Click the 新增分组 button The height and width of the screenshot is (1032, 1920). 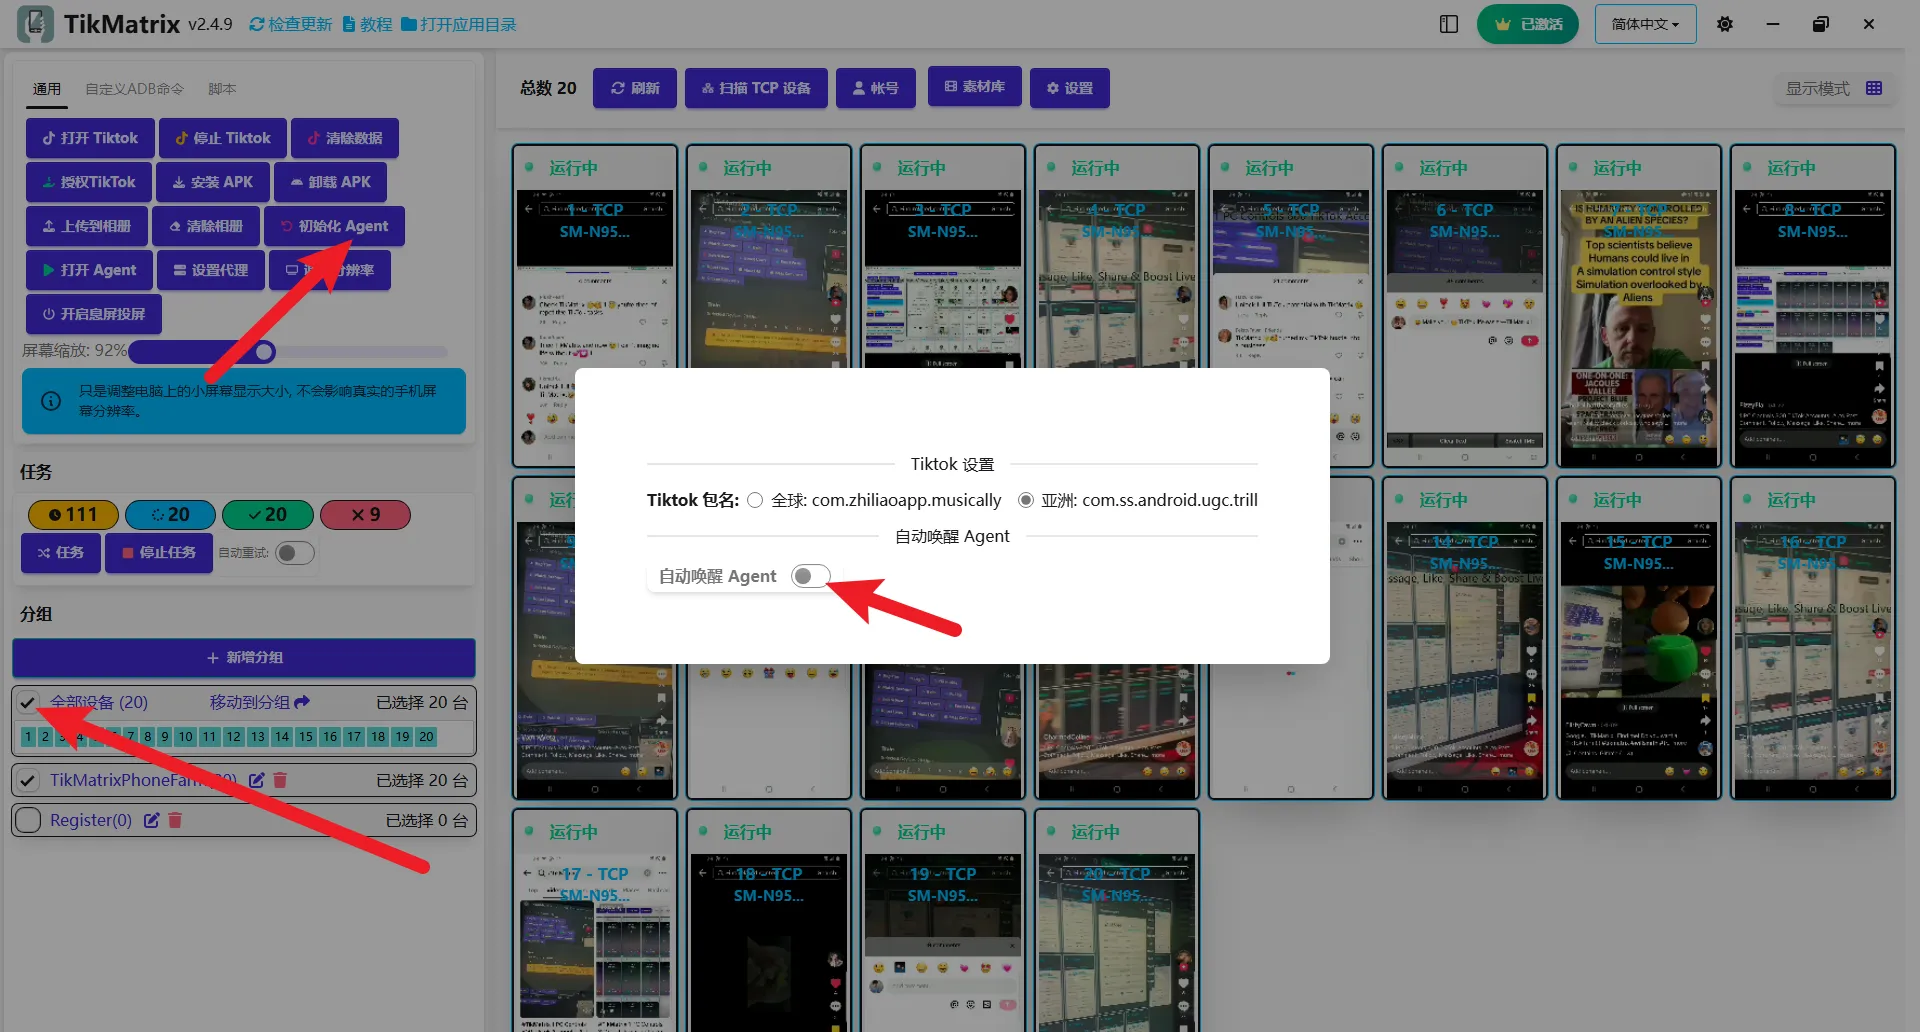pos(244,657)
